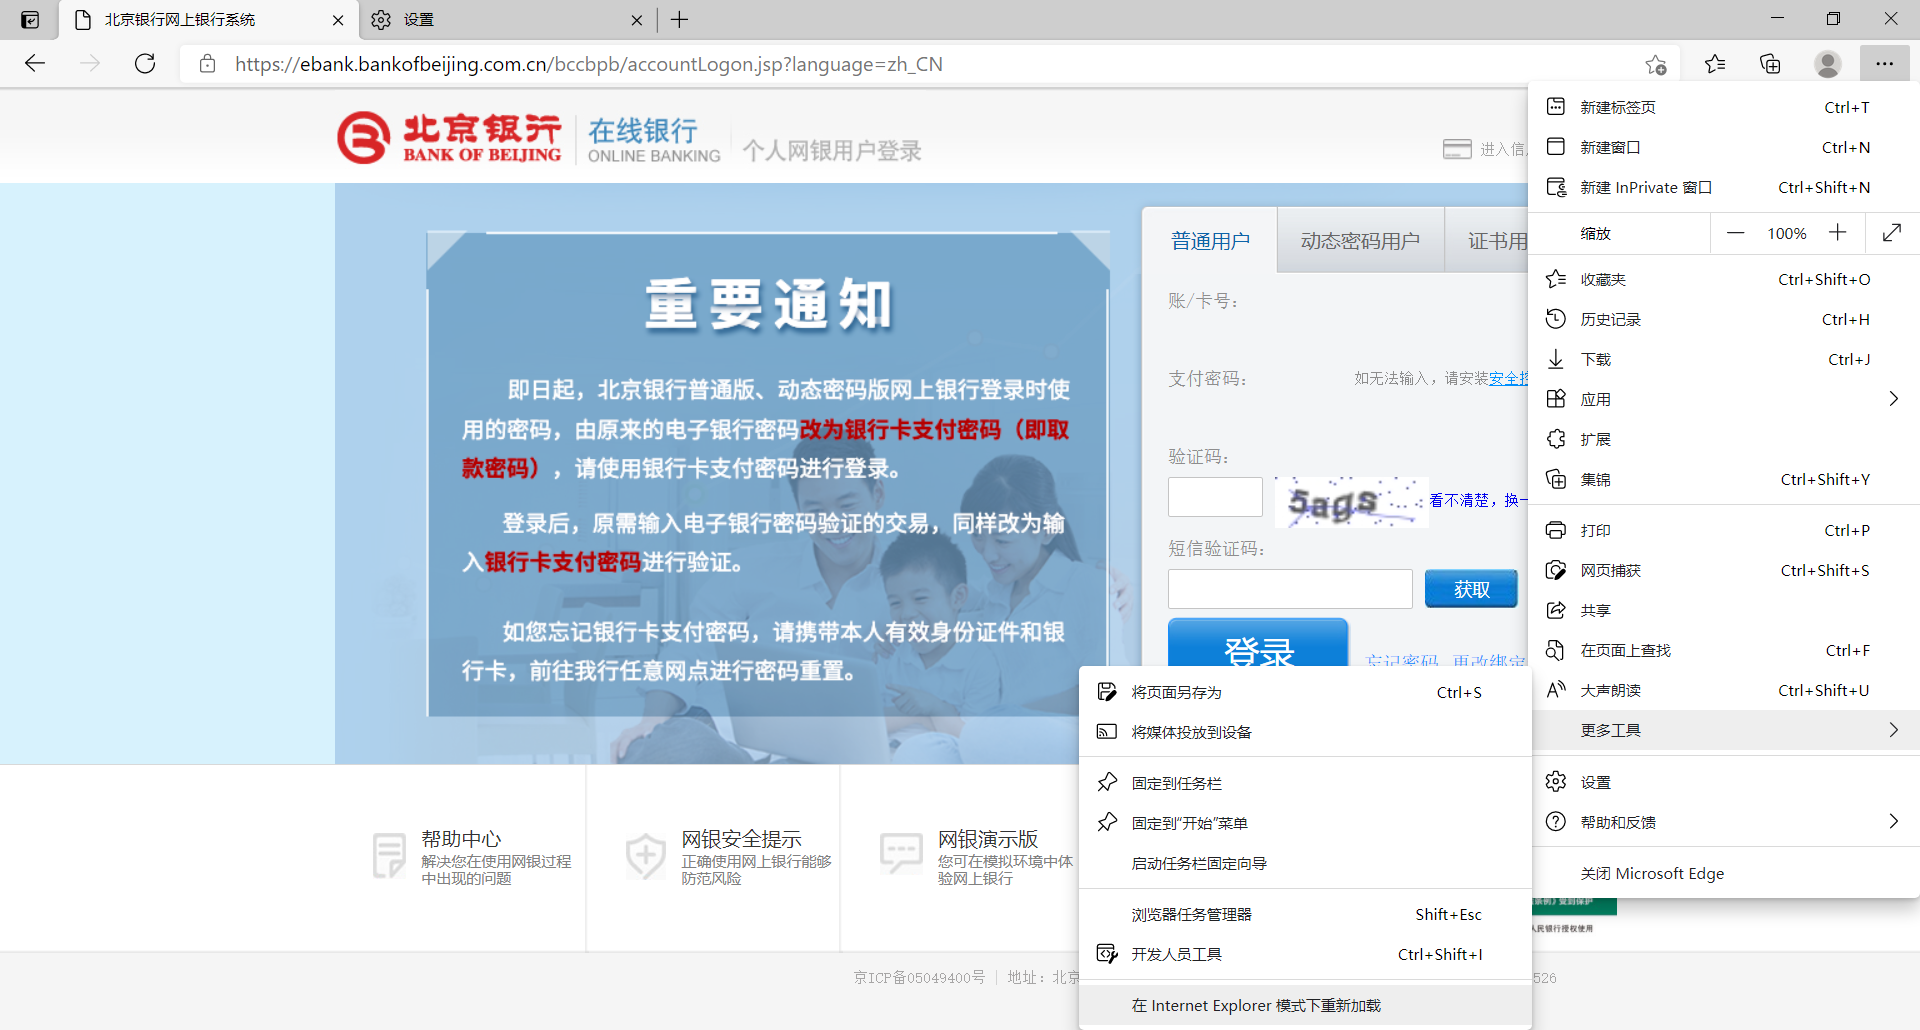Image resolution: width=1920 pixels, height=1030 pixels.
Task: Click the 帮助中心 document icon
Action: point(389,855)
